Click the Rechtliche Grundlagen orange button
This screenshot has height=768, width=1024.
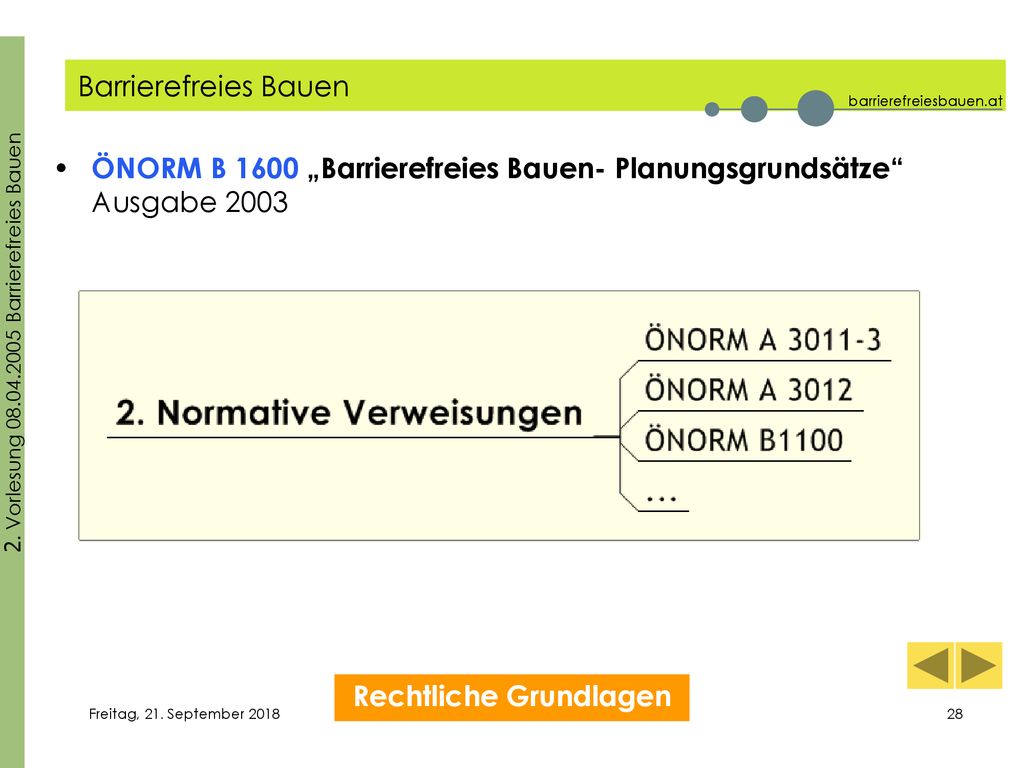tap(512, 697)
